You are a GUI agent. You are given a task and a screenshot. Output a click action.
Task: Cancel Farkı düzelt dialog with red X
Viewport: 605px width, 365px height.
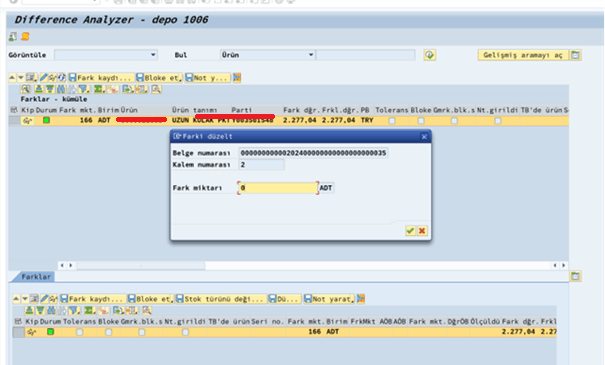pos(422,231)
